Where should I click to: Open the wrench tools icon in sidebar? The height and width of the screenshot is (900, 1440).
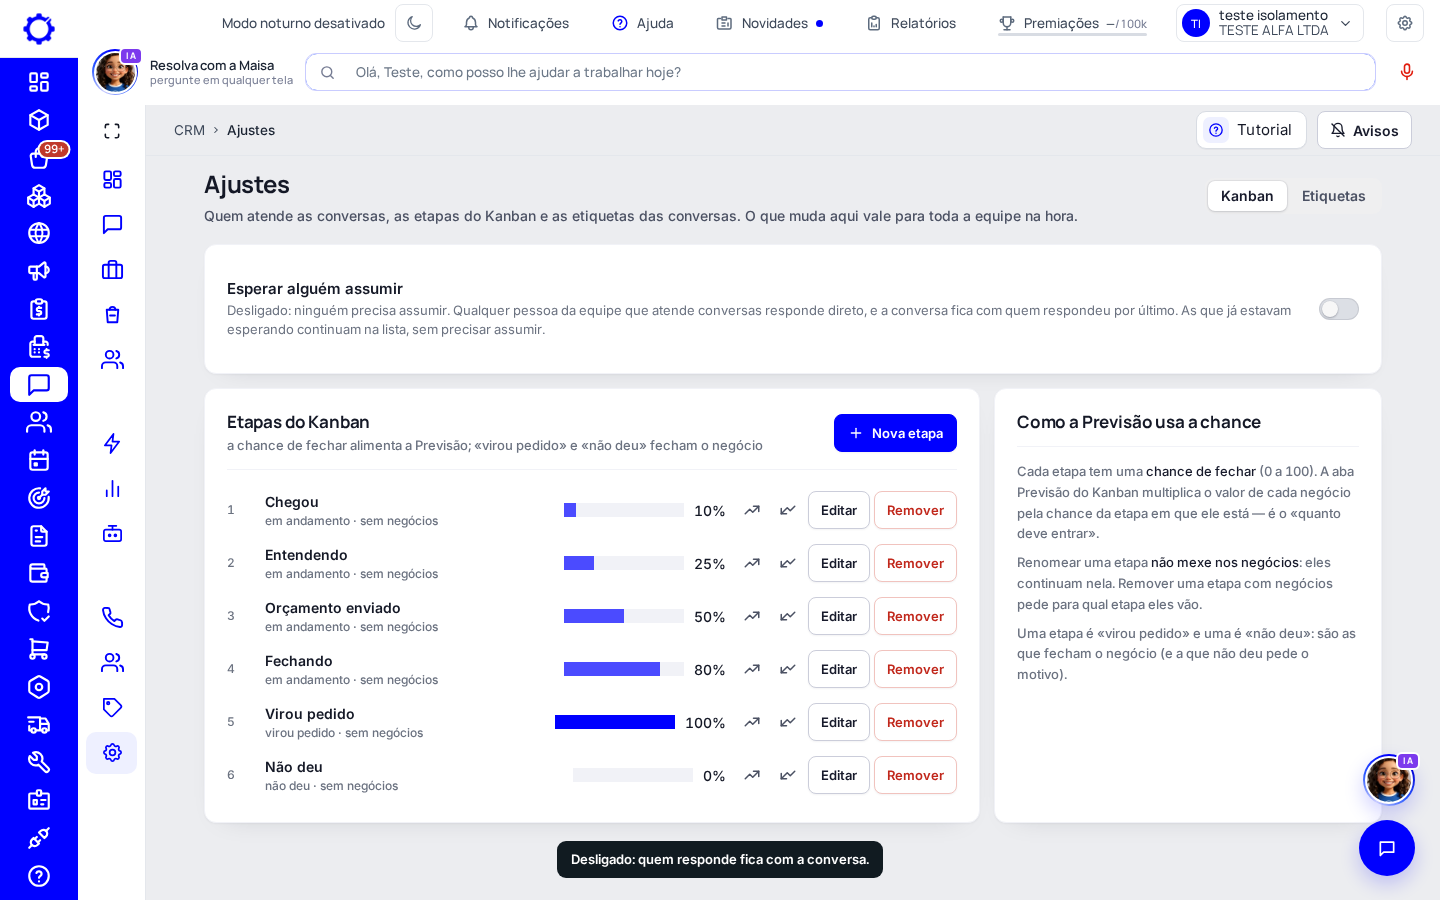click(39, 762)
